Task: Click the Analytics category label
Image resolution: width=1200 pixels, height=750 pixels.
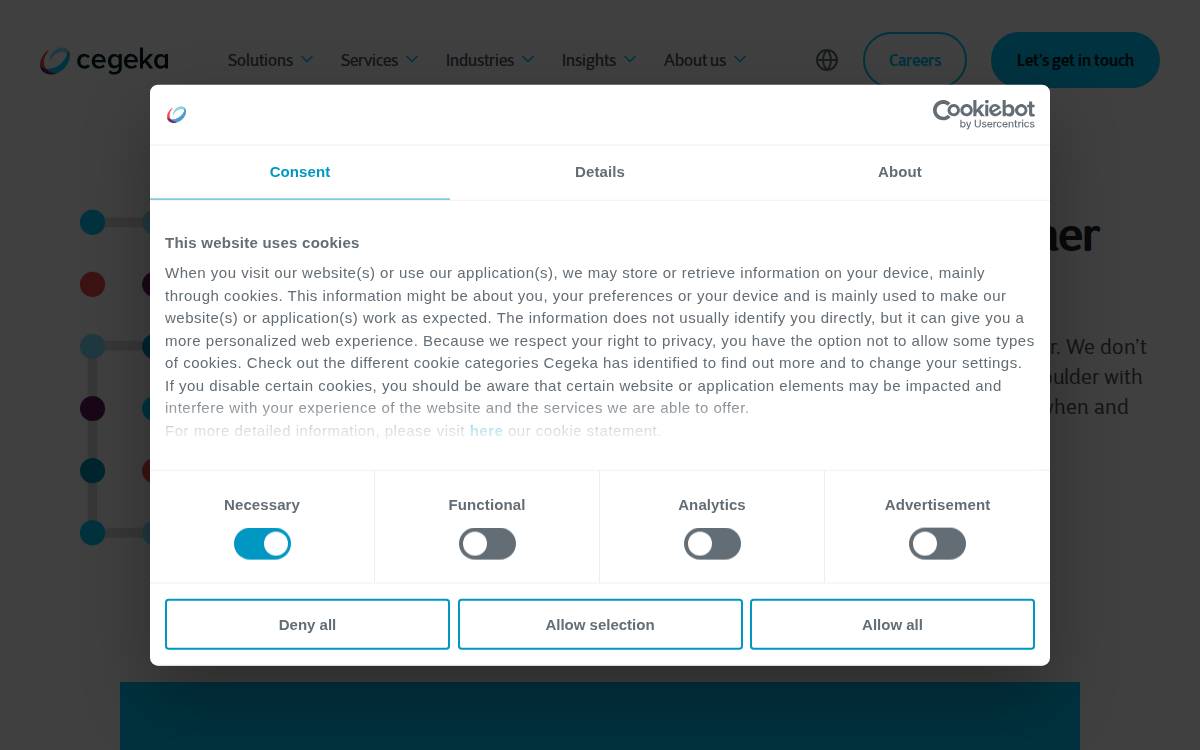Action: pos(712,505)
